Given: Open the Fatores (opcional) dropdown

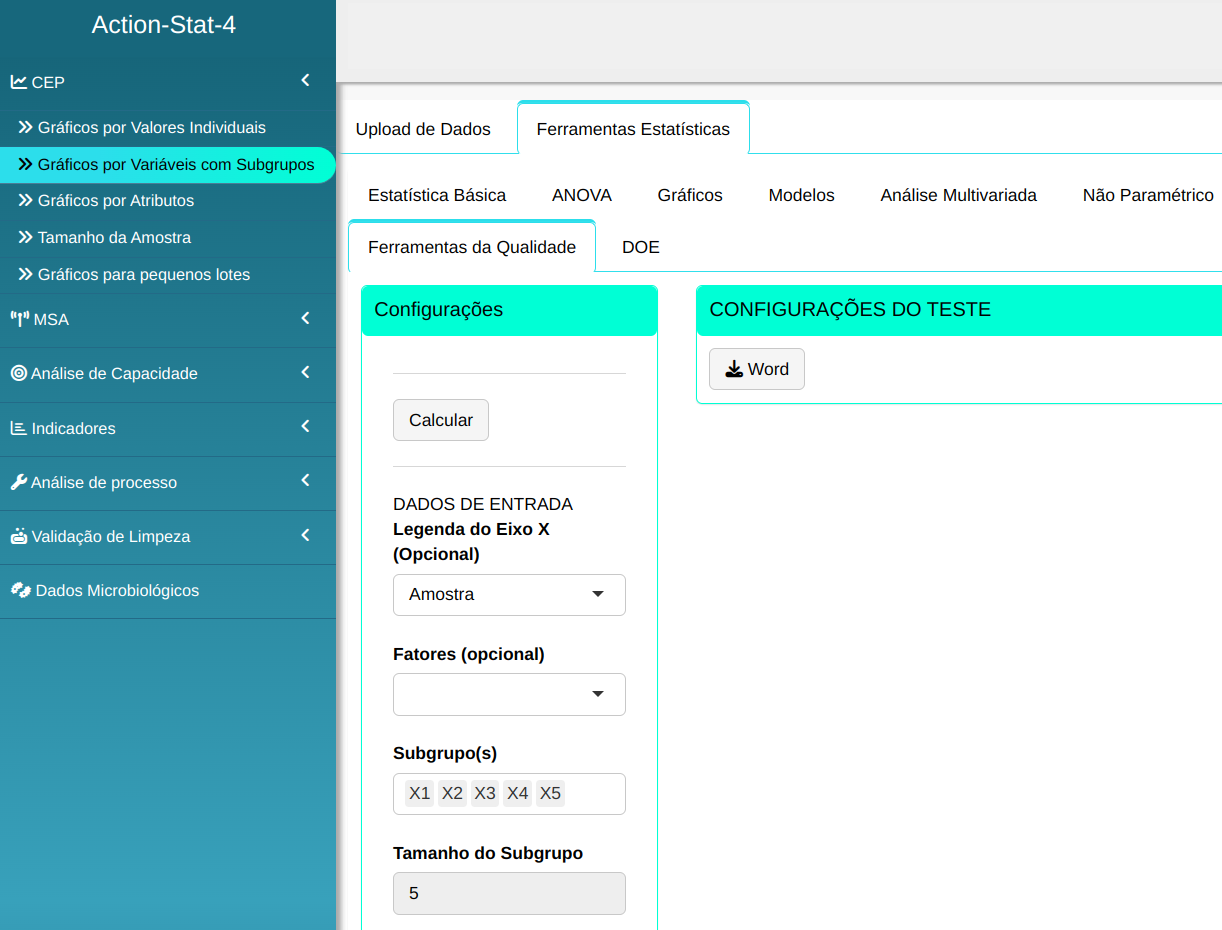Looking at the screenshot, I should 509,694.
